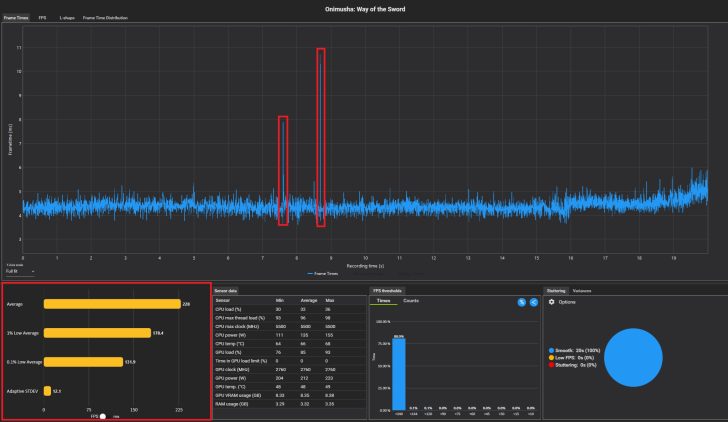Click the Min column header in the sensor table

click(280, 300)
